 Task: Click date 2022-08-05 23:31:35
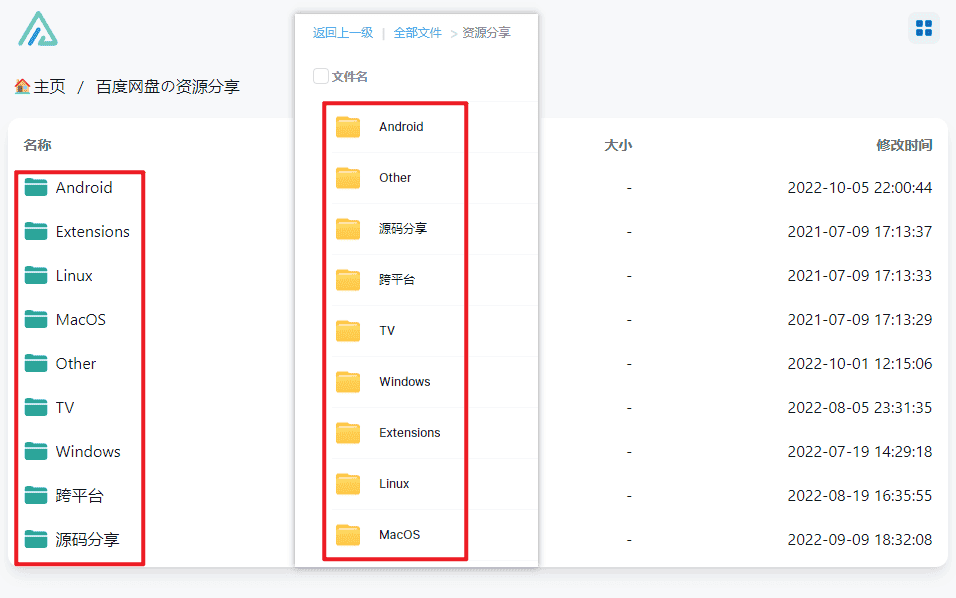tap(860, 407)
